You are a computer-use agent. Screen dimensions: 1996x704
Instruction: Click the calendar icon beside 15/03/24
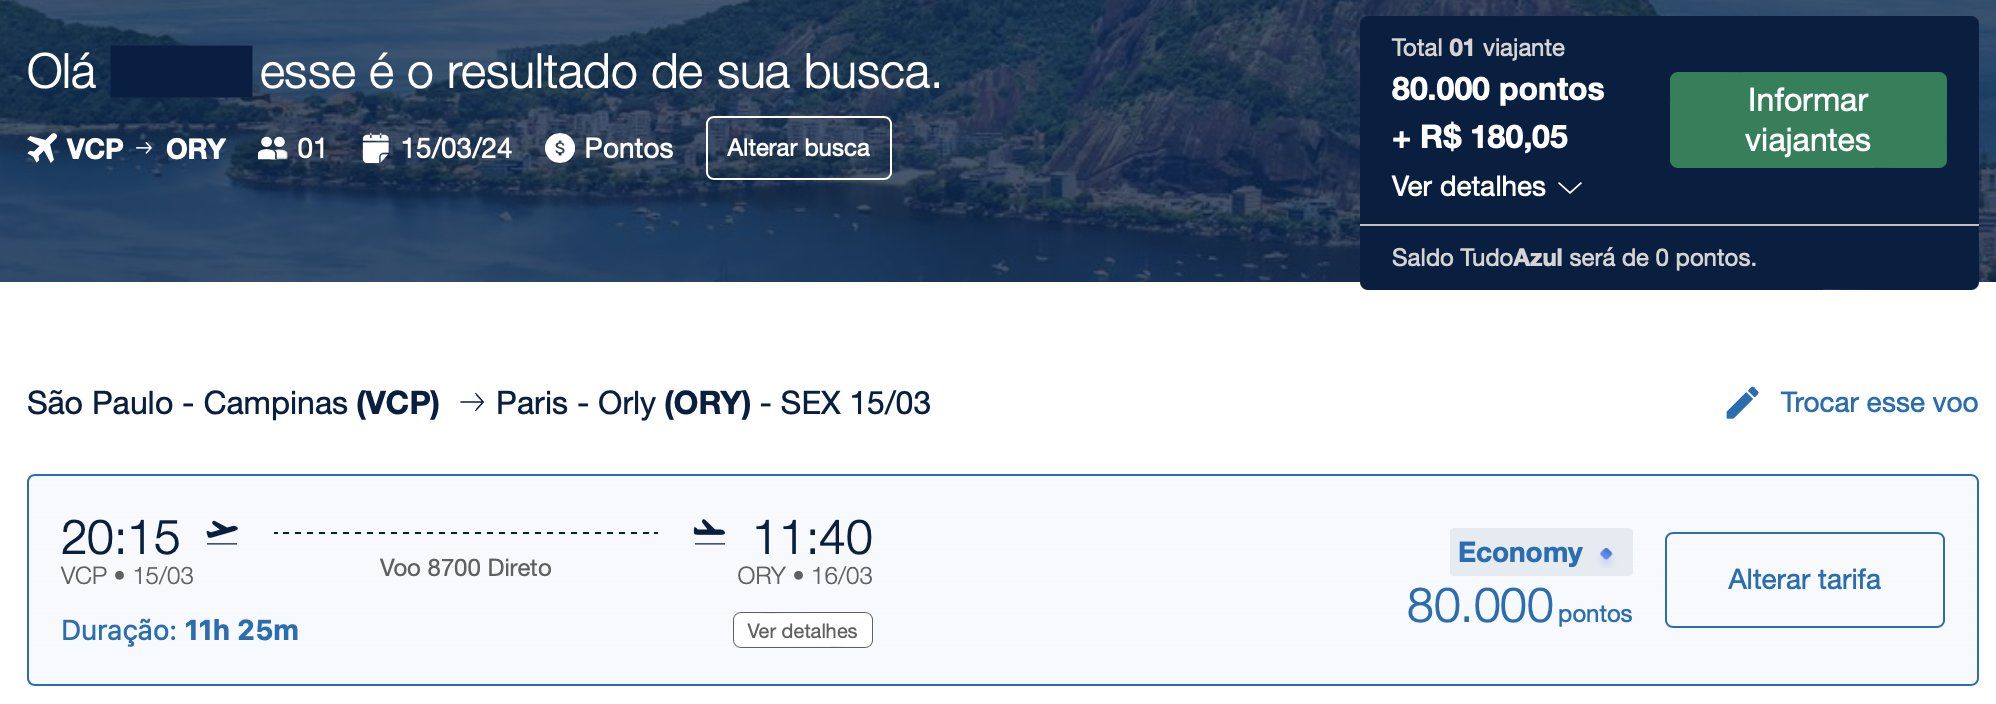pos(375,148)
